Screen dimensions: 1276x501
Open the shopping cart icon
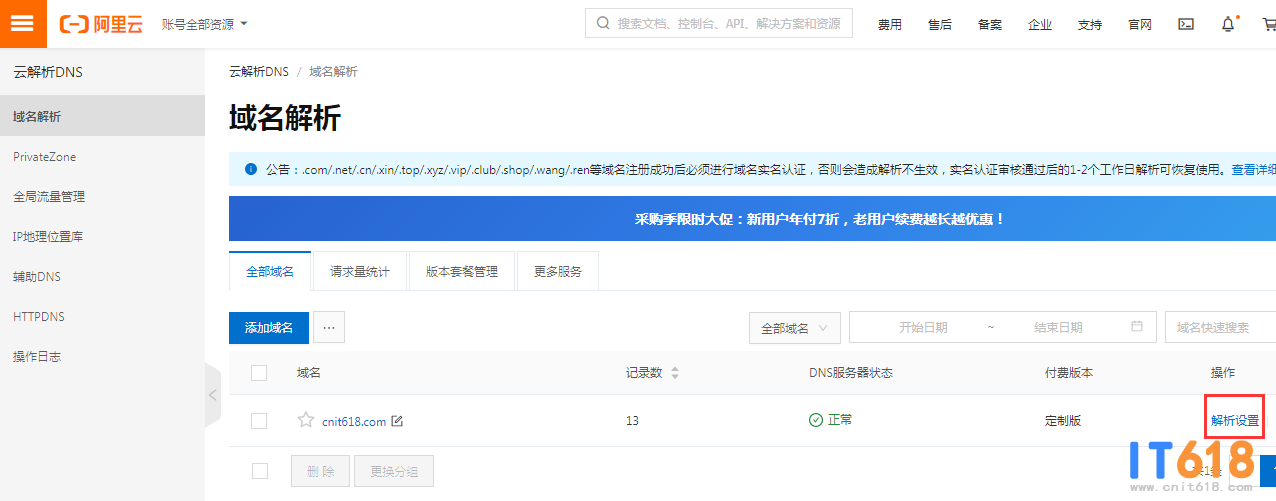pyautogui.click(x=1269, y=24)
